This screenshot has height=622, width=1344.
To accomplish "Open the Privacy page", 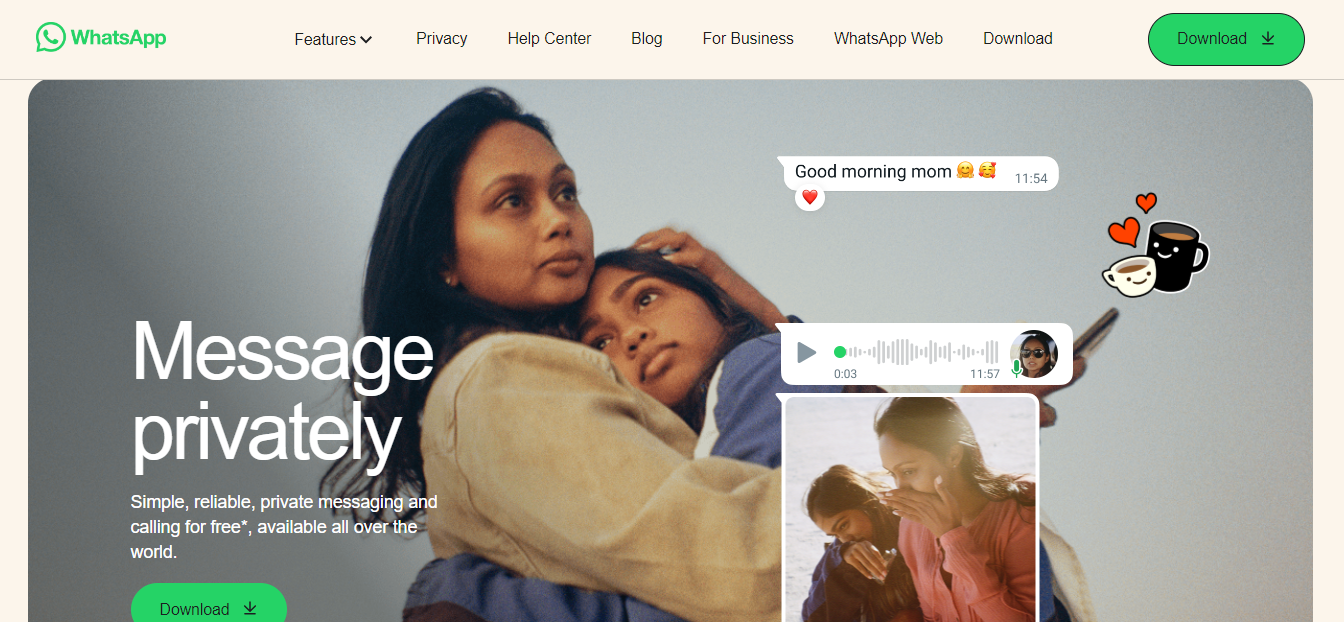I will pyautogui.click(x=441, y=38).
